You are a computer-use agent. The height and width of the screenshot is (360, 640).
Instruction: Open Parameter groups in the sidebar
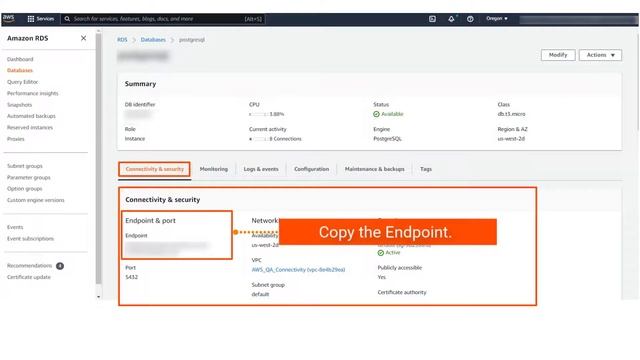click(29, 178)
